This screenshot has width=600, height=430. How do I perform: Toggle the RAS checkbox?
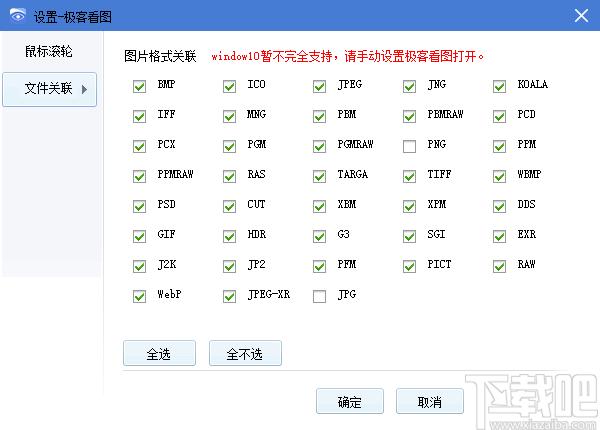(229, 176)
